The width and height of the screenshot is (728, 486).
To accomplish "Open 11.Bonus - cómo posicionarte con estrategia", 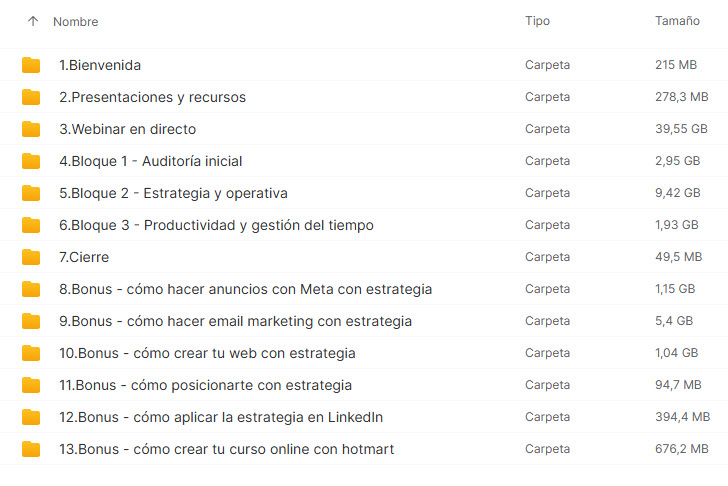I will tap(205, 385).
